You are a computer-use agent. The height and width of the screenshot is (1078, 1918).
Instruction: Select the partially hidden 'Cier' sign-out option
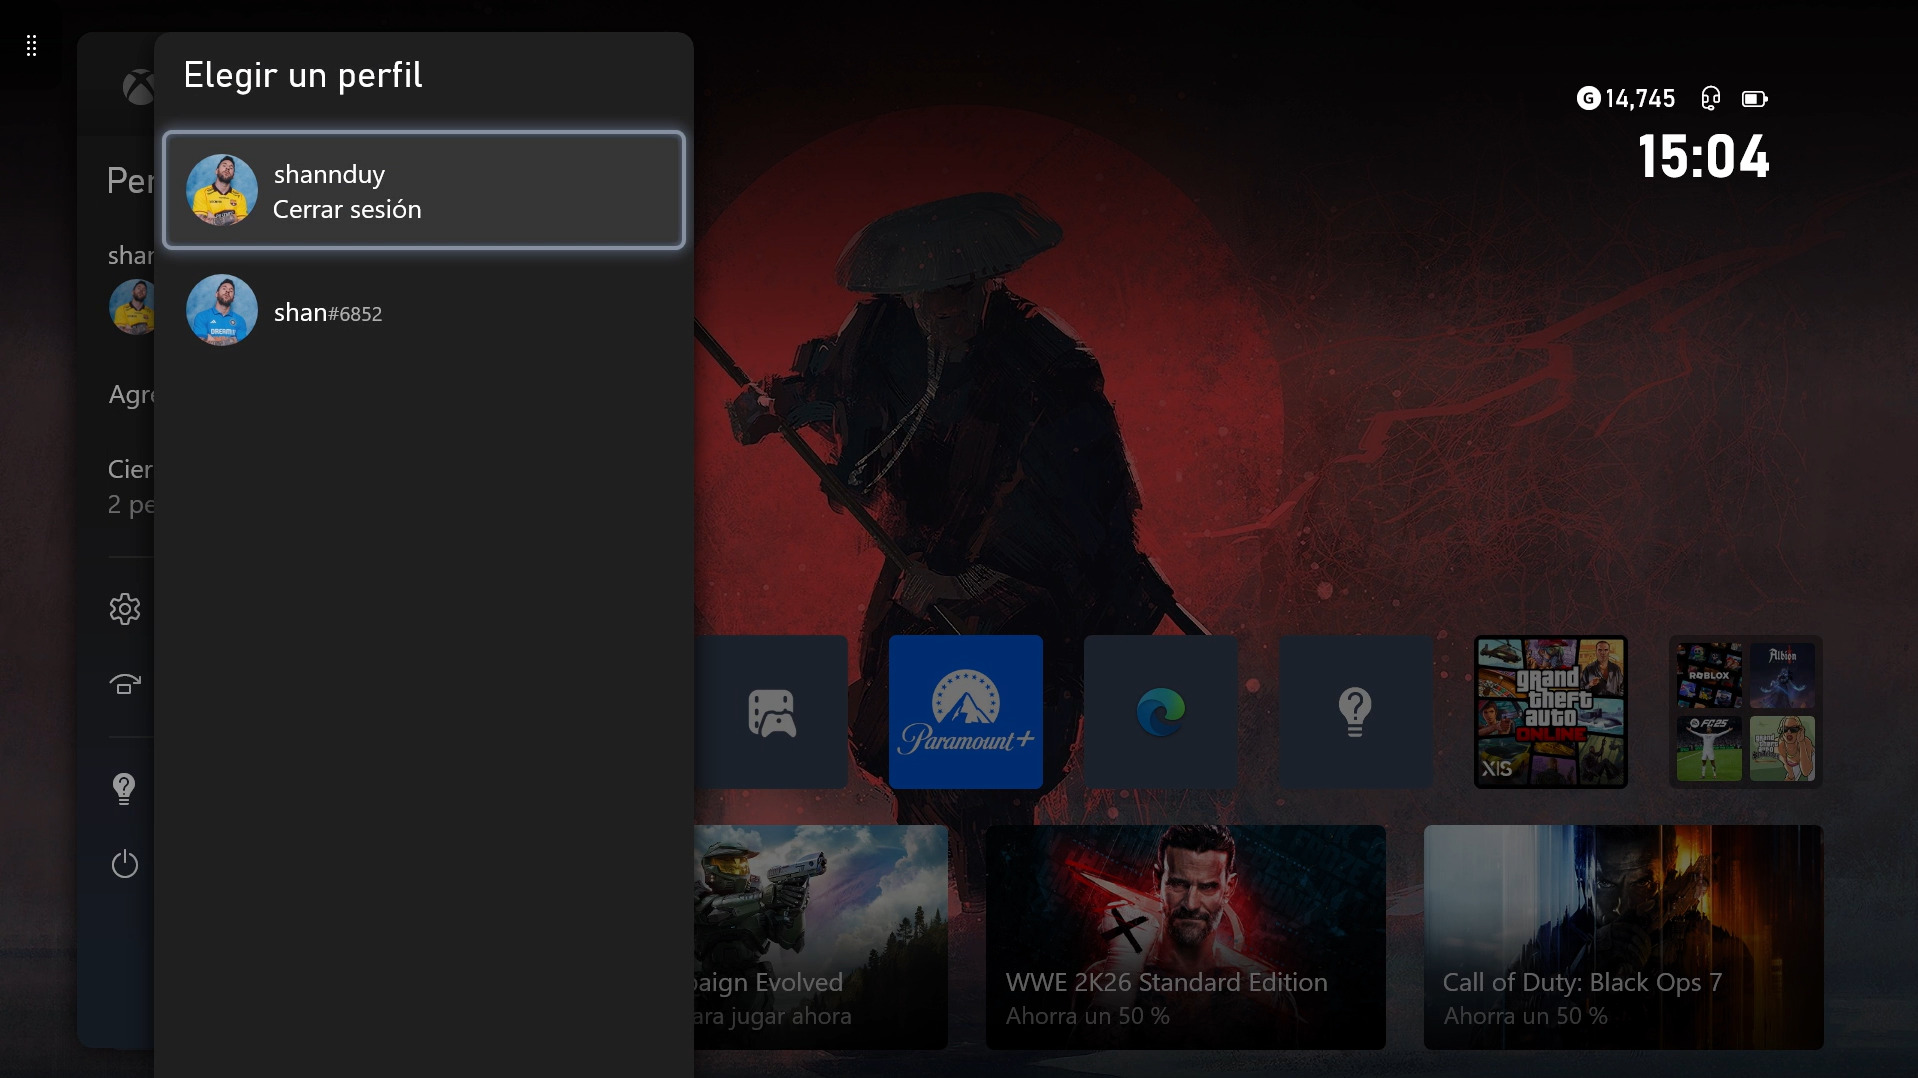(131, 486)
